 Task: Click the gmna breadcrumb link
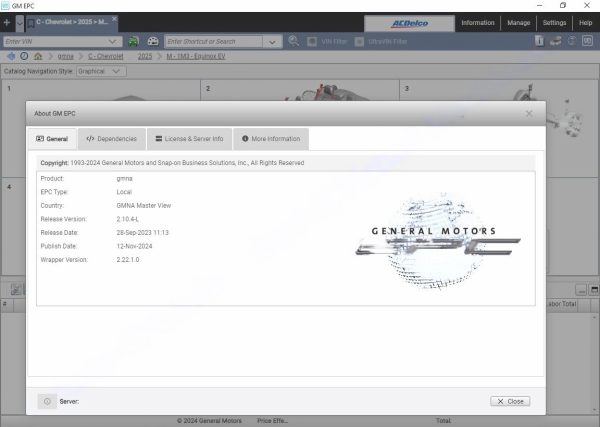click(65, 57)
